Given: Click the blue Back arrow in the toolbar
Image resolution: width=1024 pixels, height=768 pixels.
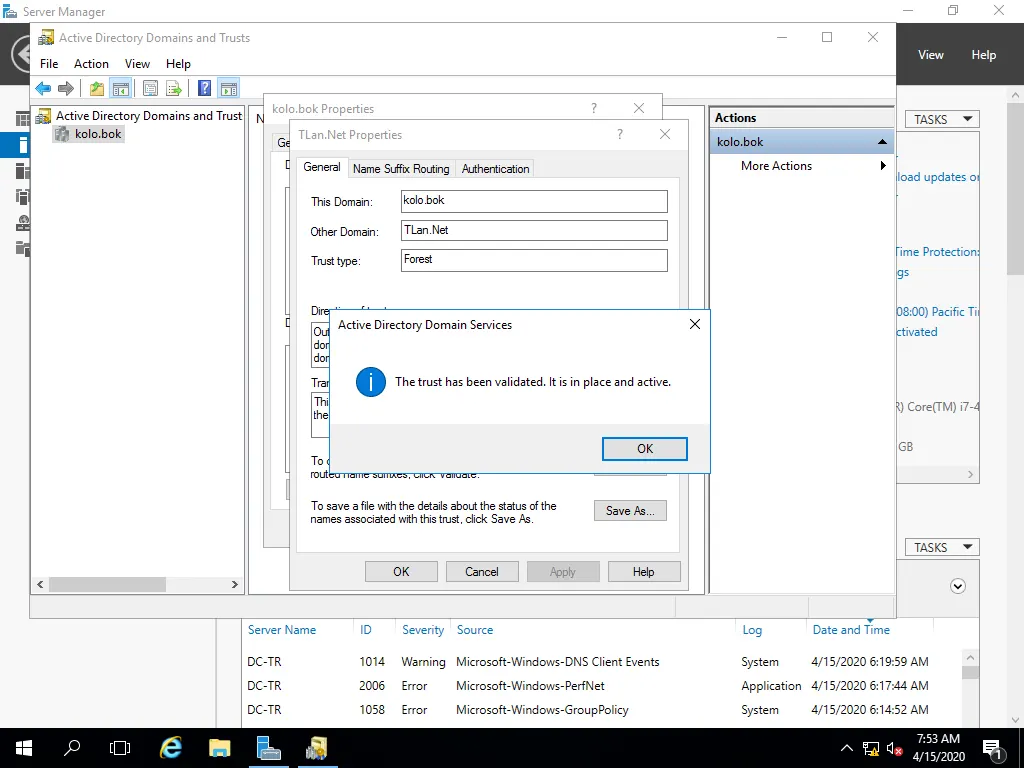Looking at the screenshot, I should tap(43, 88).
